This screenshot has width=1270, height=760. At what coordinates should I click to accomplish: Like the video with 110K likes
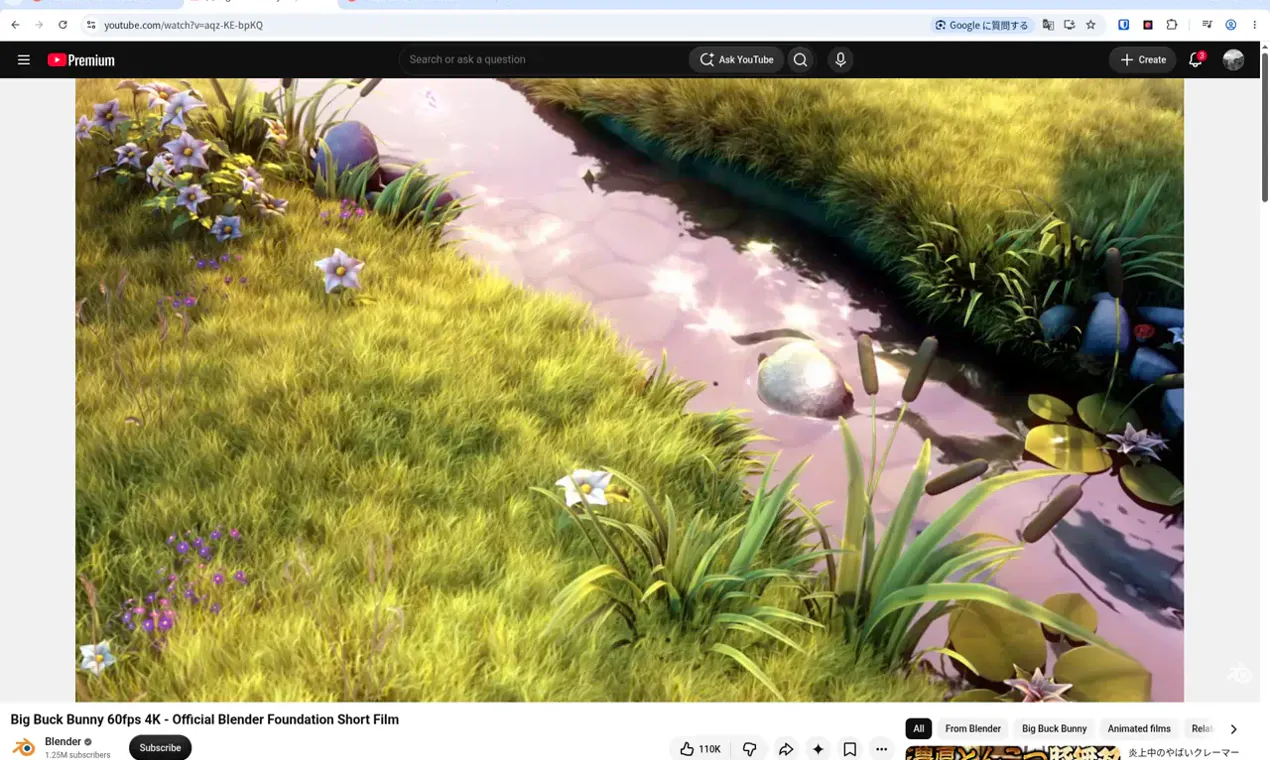tap(700, 749)
